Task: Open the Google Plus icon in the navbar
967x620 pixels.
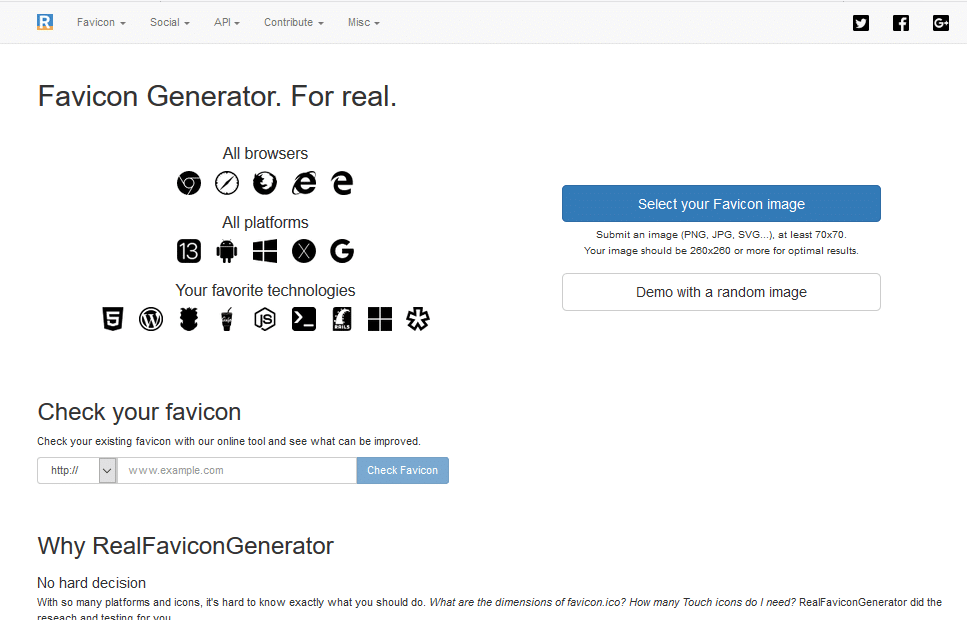Action: tap(940, 23)
